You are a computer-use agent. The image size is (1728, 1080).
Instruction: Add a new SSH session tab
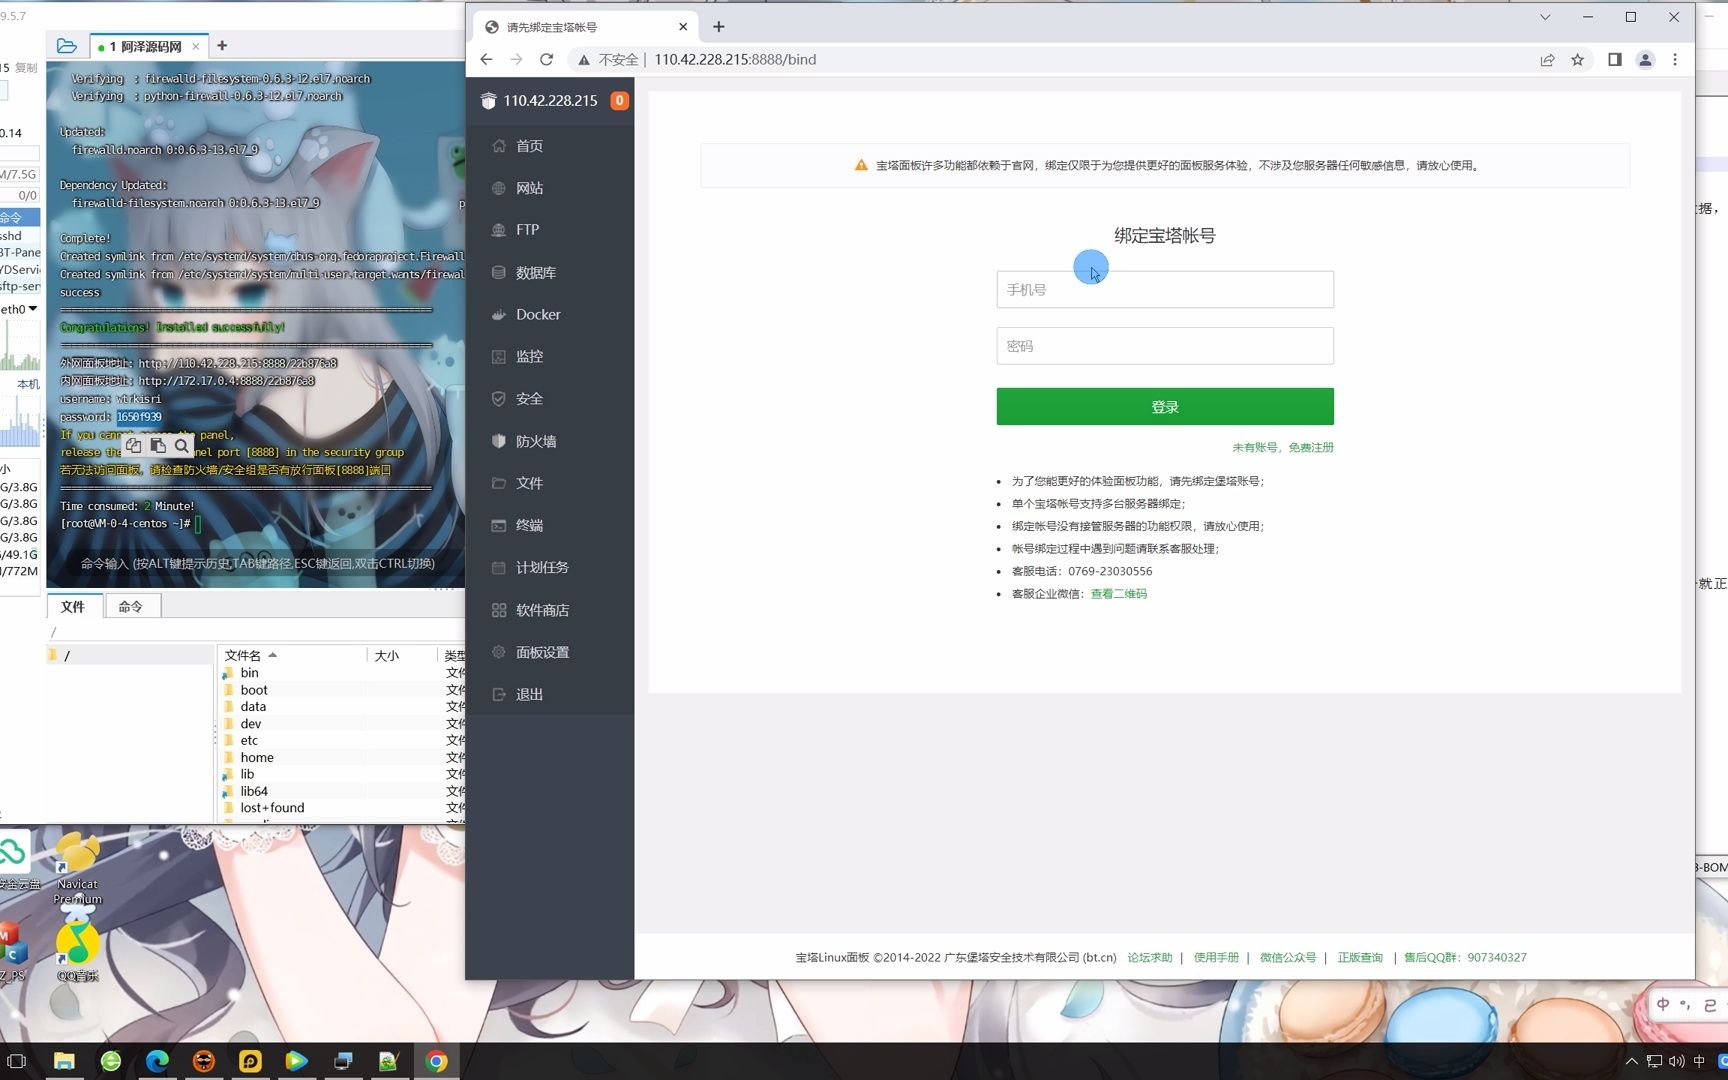click(x=222, y=46)
